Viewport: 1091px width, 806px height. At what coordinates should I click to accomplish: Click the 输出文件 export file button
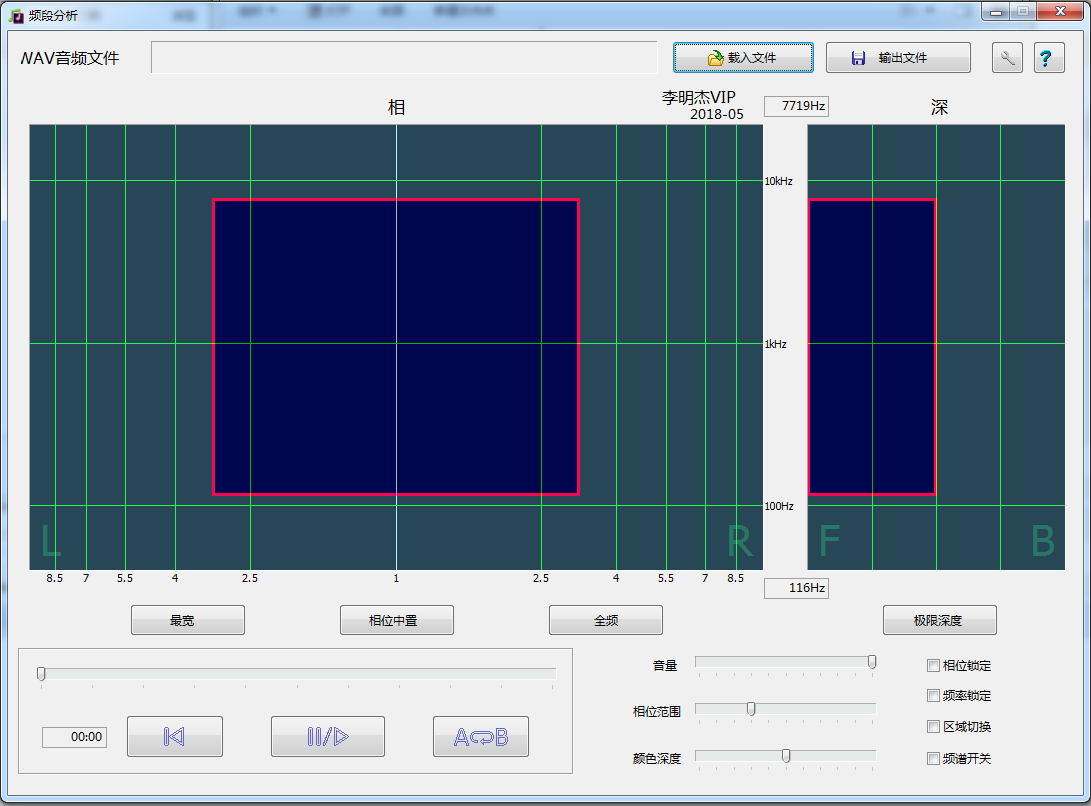click(898, 58)
